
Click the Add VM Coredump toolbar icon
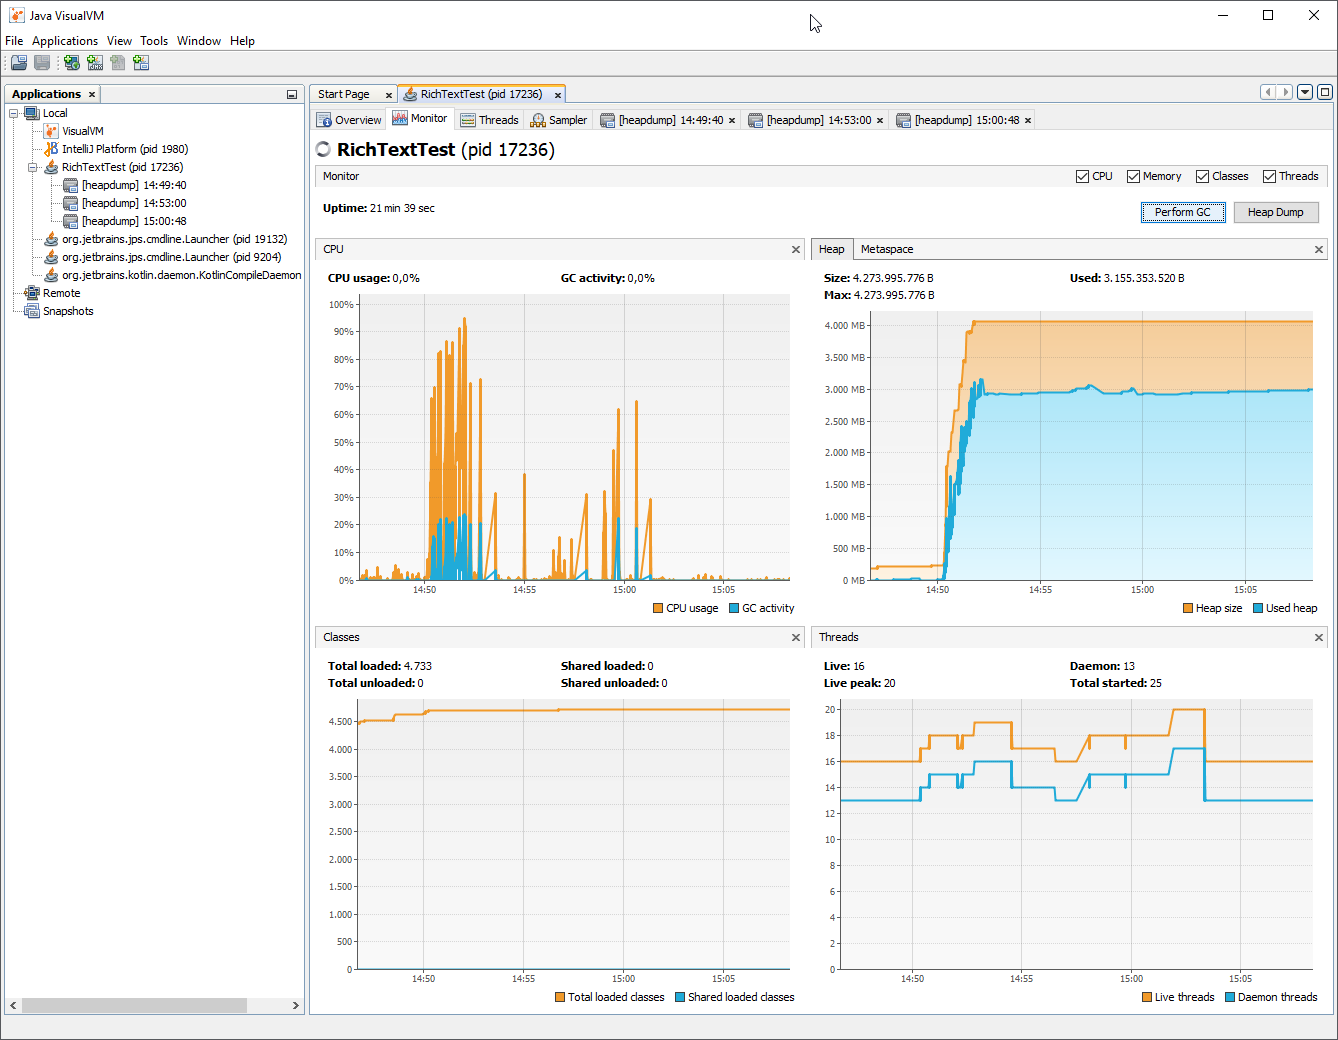(x=118, y=62)
